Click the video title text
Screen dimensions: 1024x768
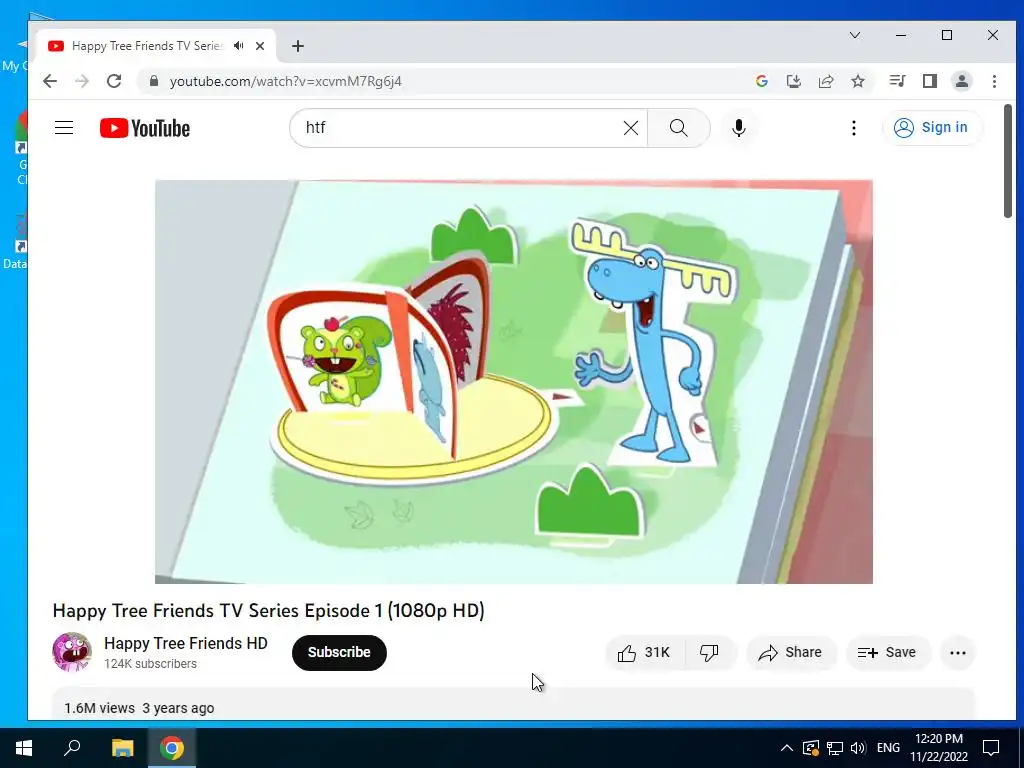[x=268, y=611]
